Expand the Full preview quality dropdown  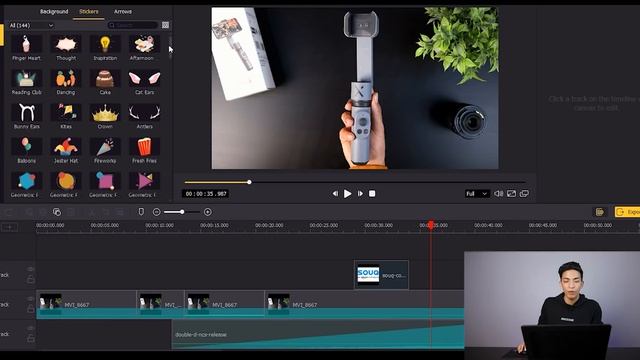point(477,193)
